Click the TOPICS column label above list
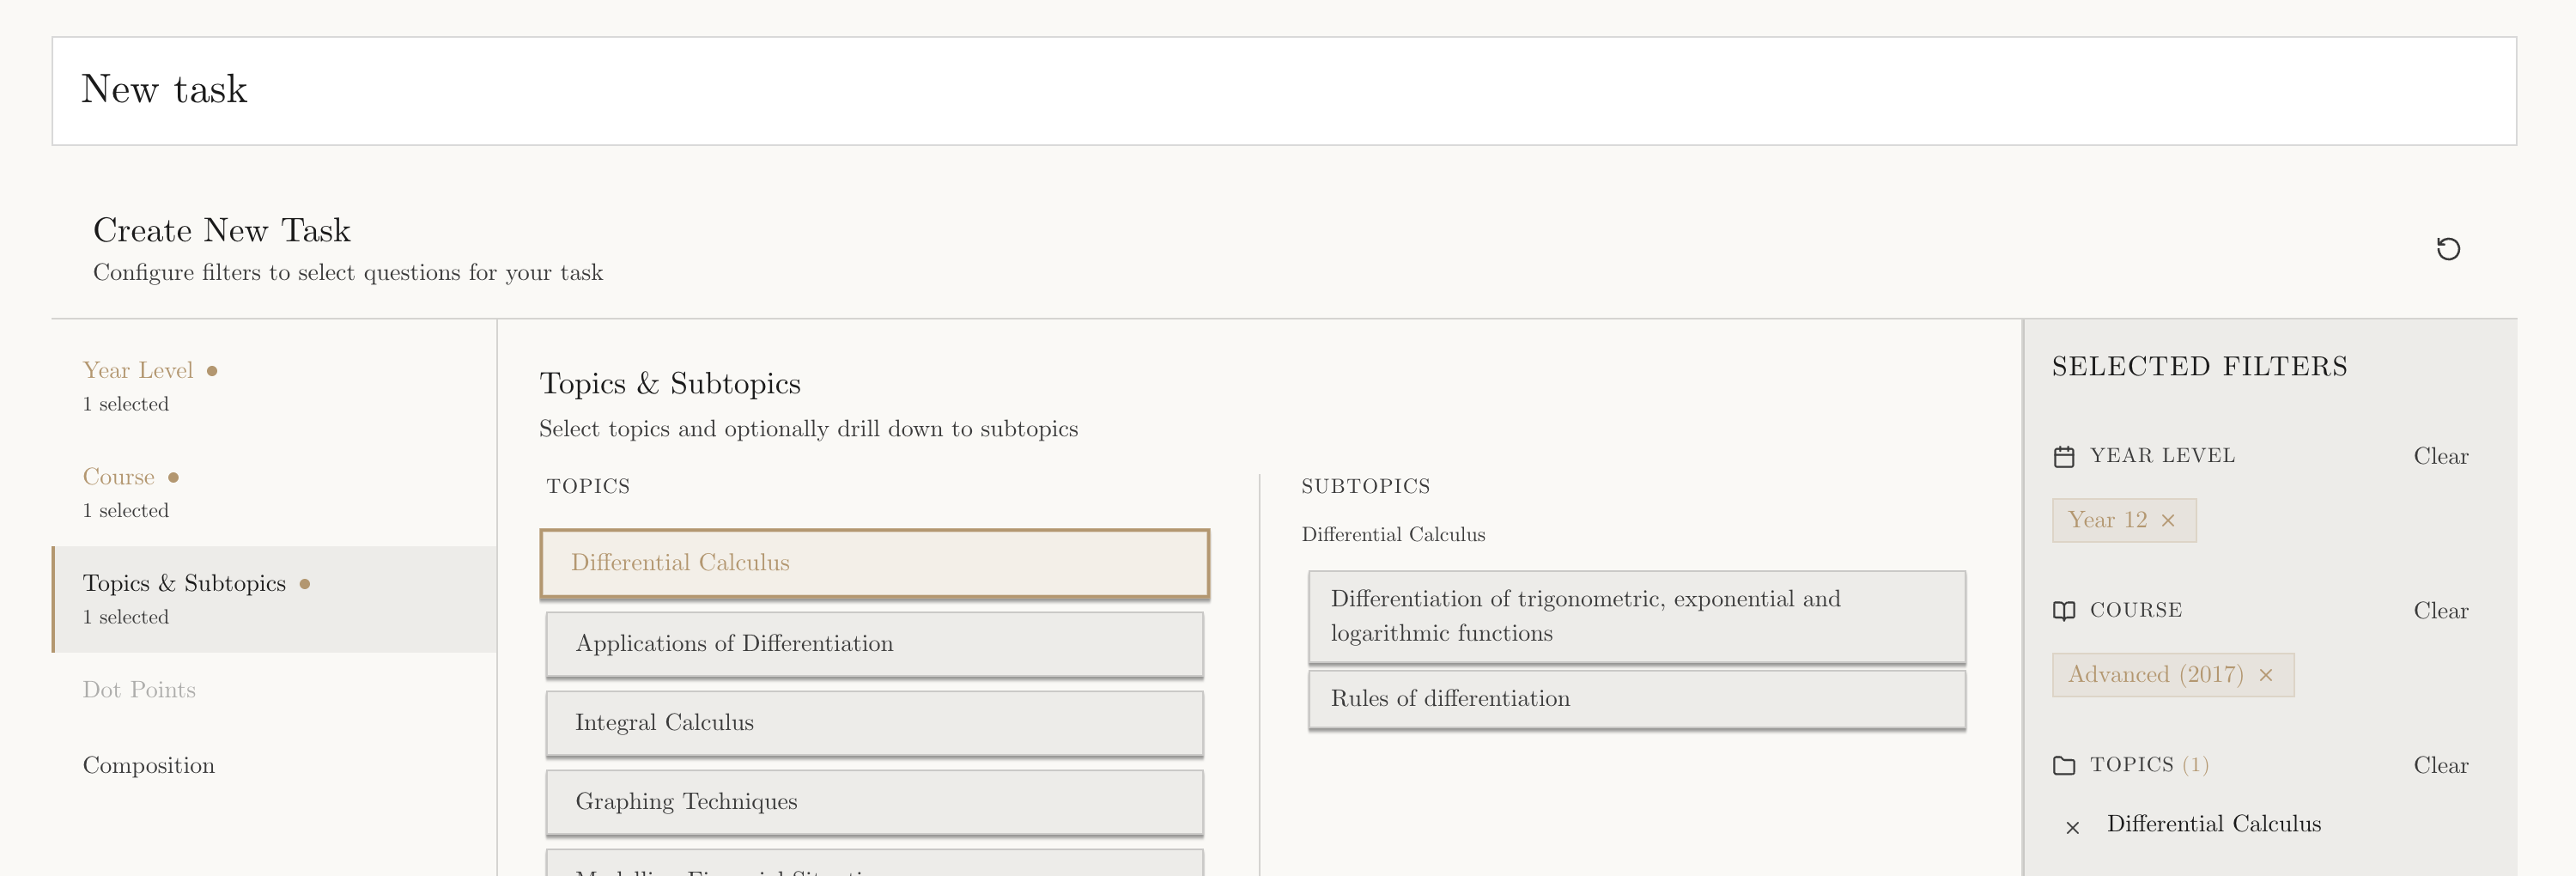 coord(588,486)
